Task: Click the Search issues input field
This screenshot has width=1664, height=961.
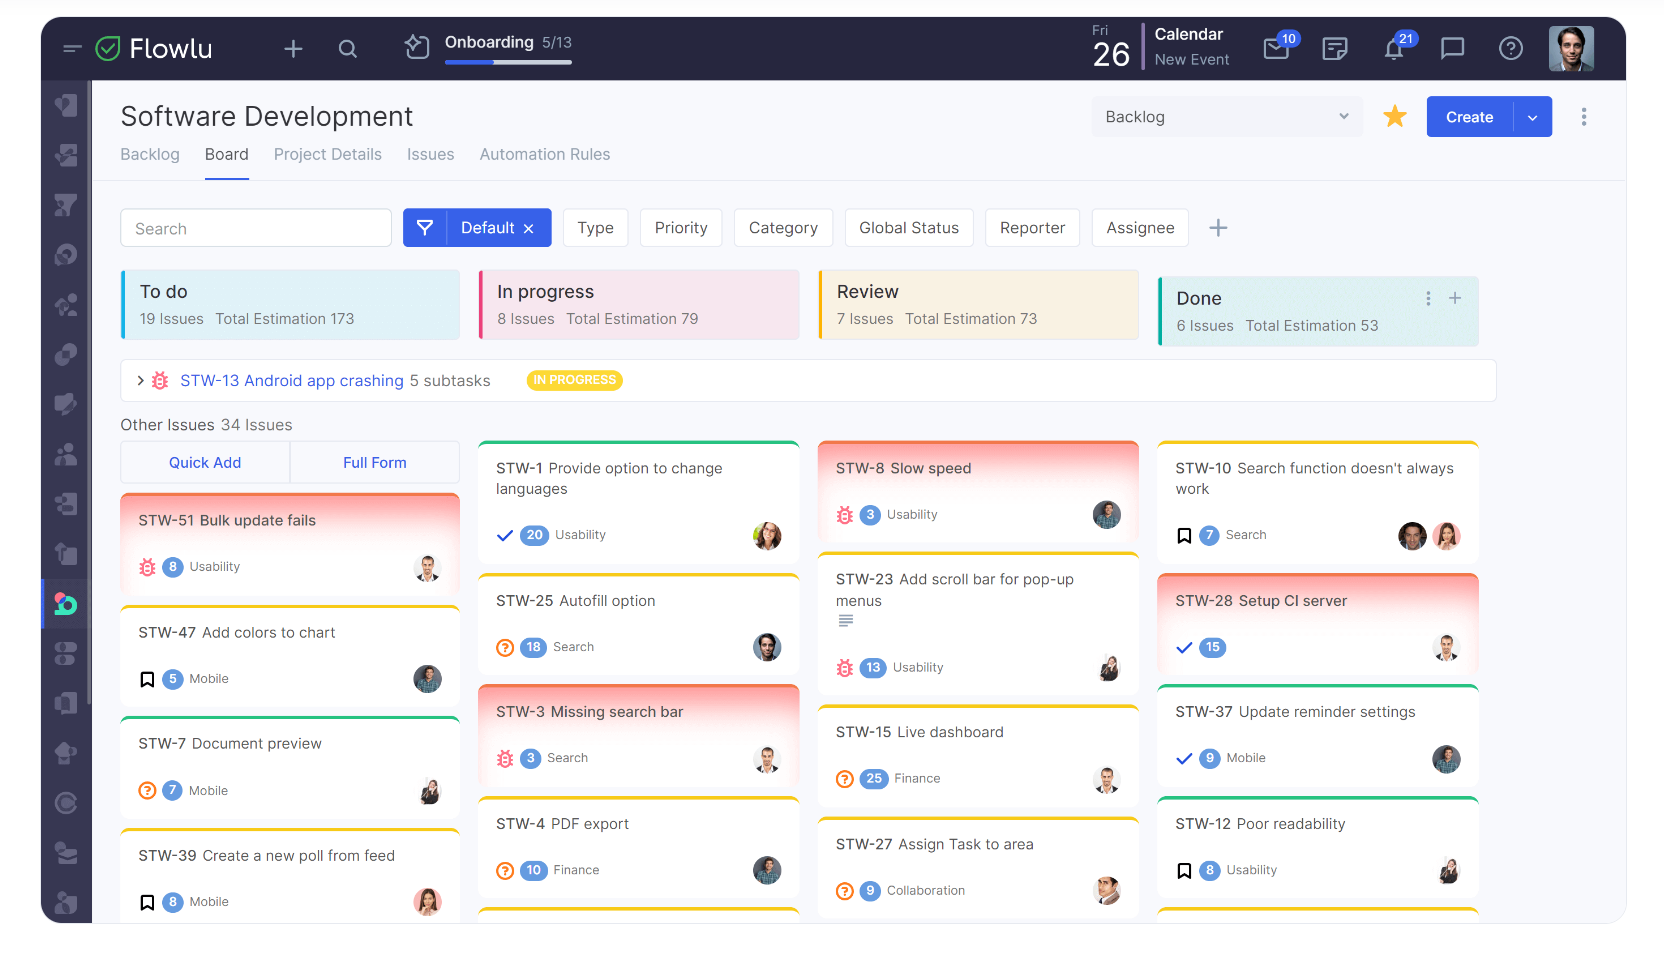Action: pos(256,228)
